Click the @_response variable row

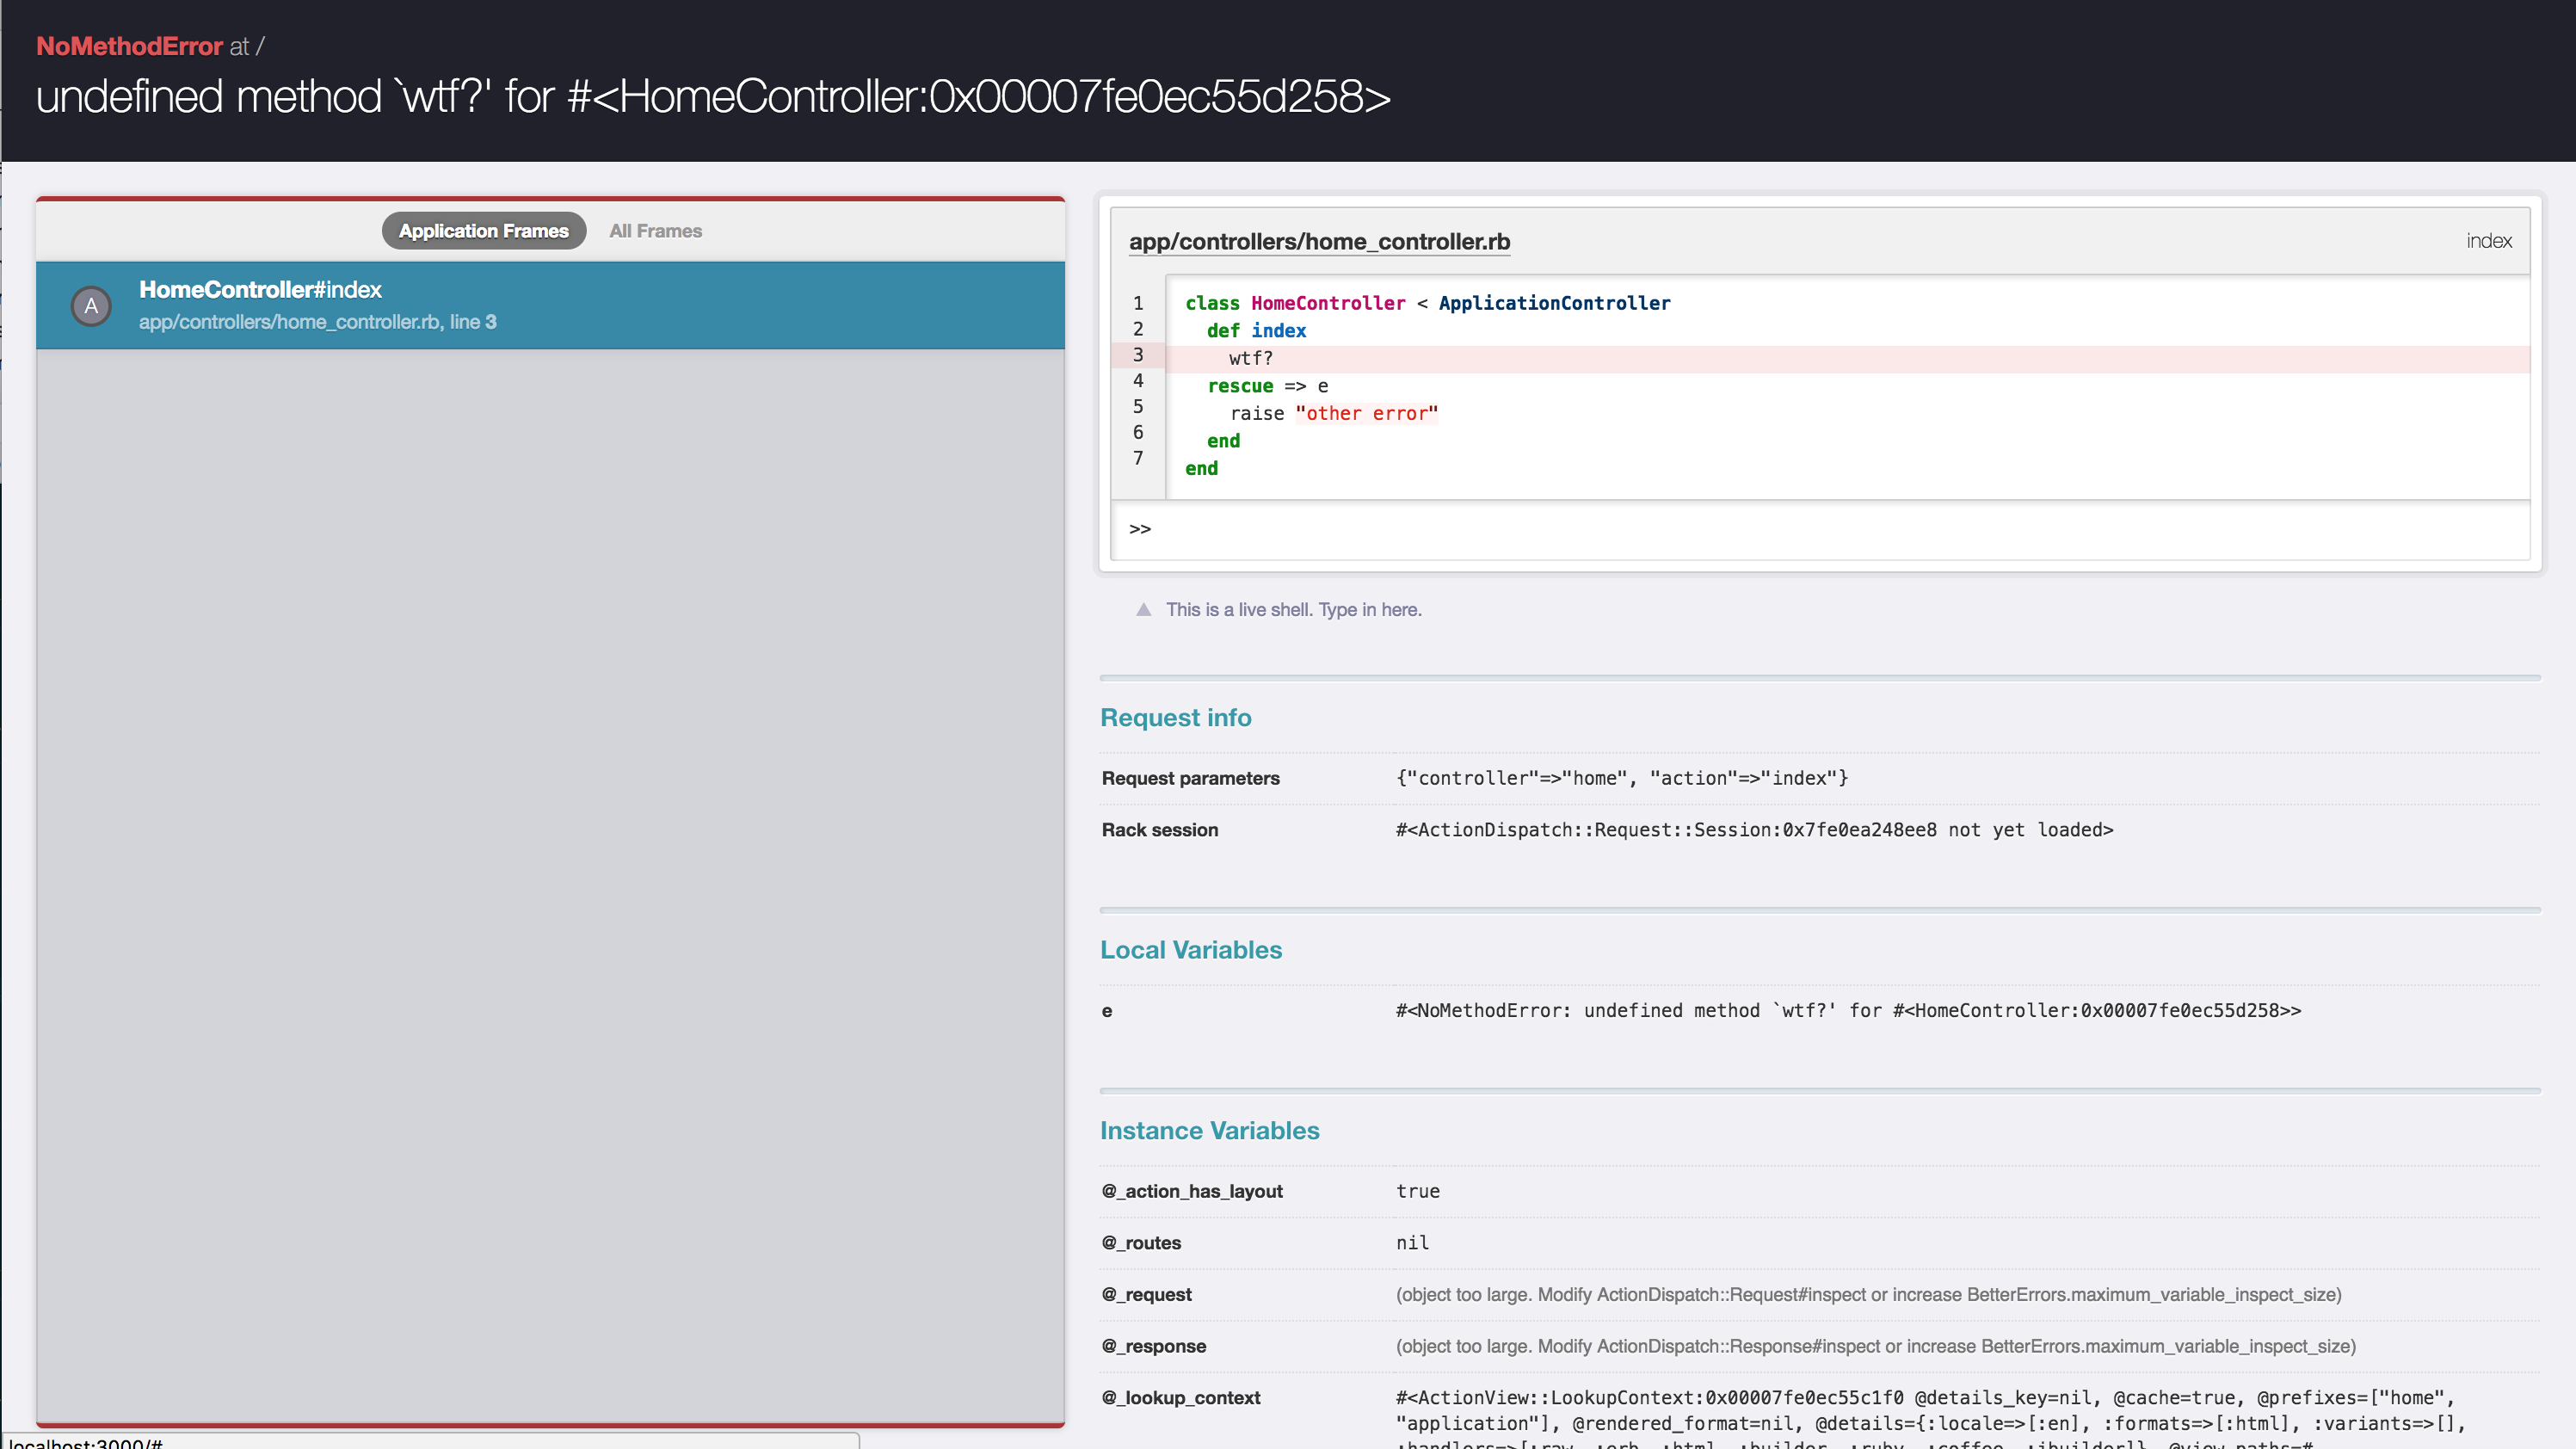coord(1820,1346)
